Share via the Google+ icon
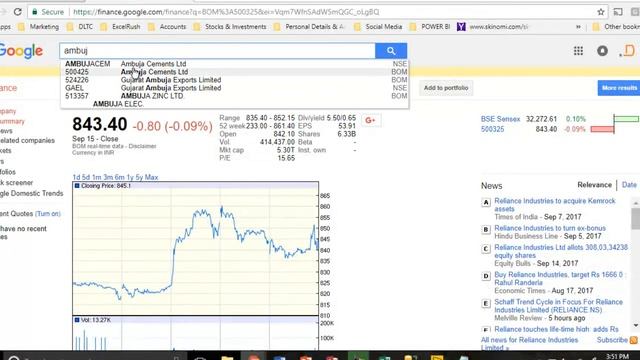This screenshot has width=640, height=360. (371, 120)
